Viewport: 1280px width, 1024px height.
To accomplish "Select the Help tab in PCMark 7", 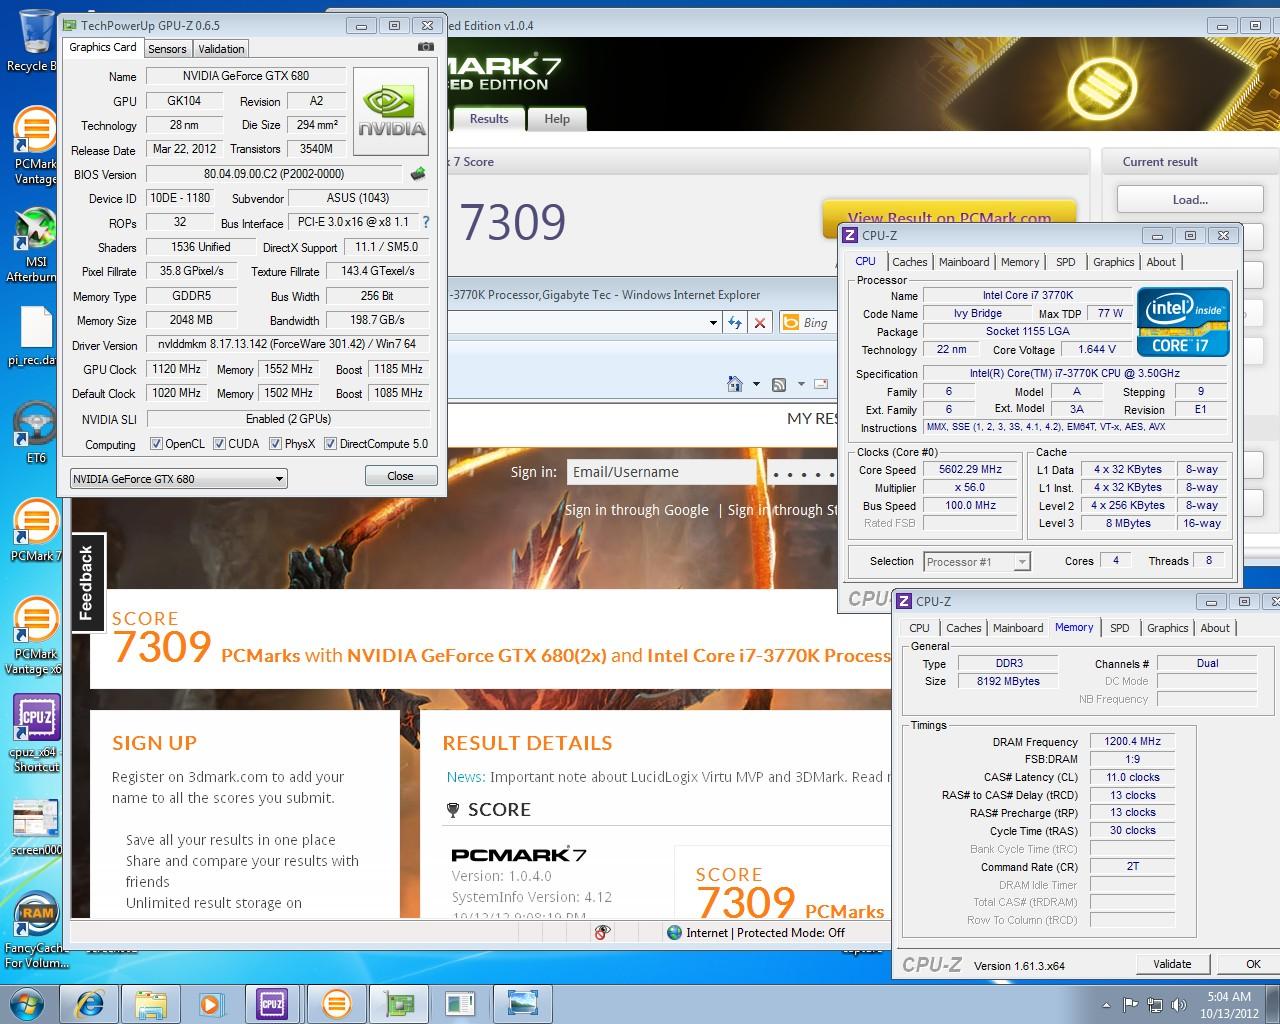I will [x=557, y=119].
